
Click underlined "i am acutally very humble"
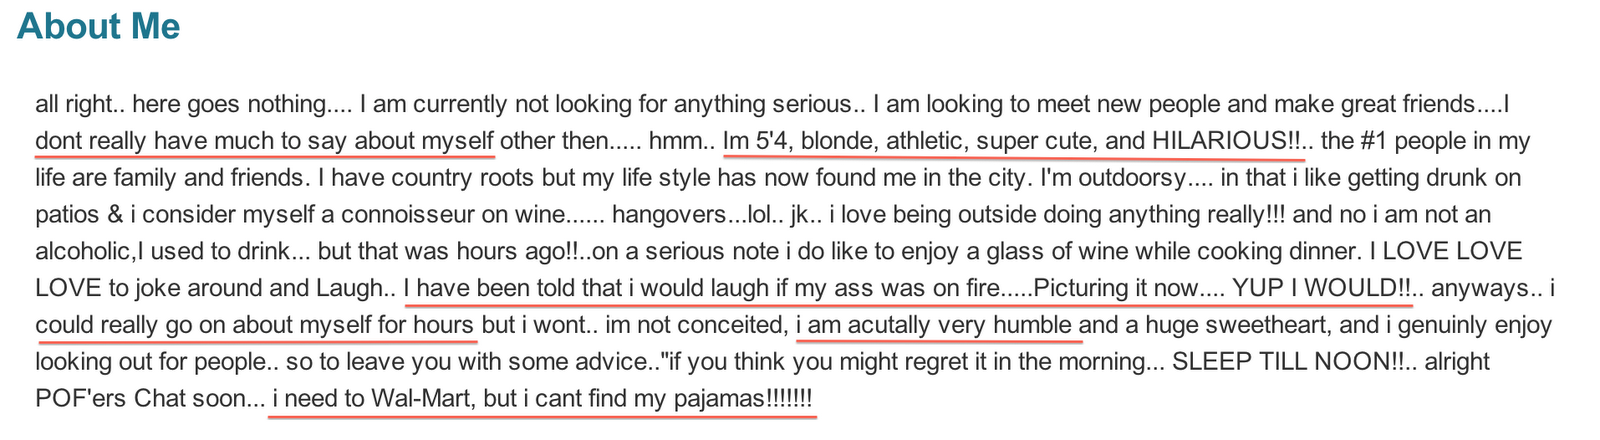coord(934,325)
